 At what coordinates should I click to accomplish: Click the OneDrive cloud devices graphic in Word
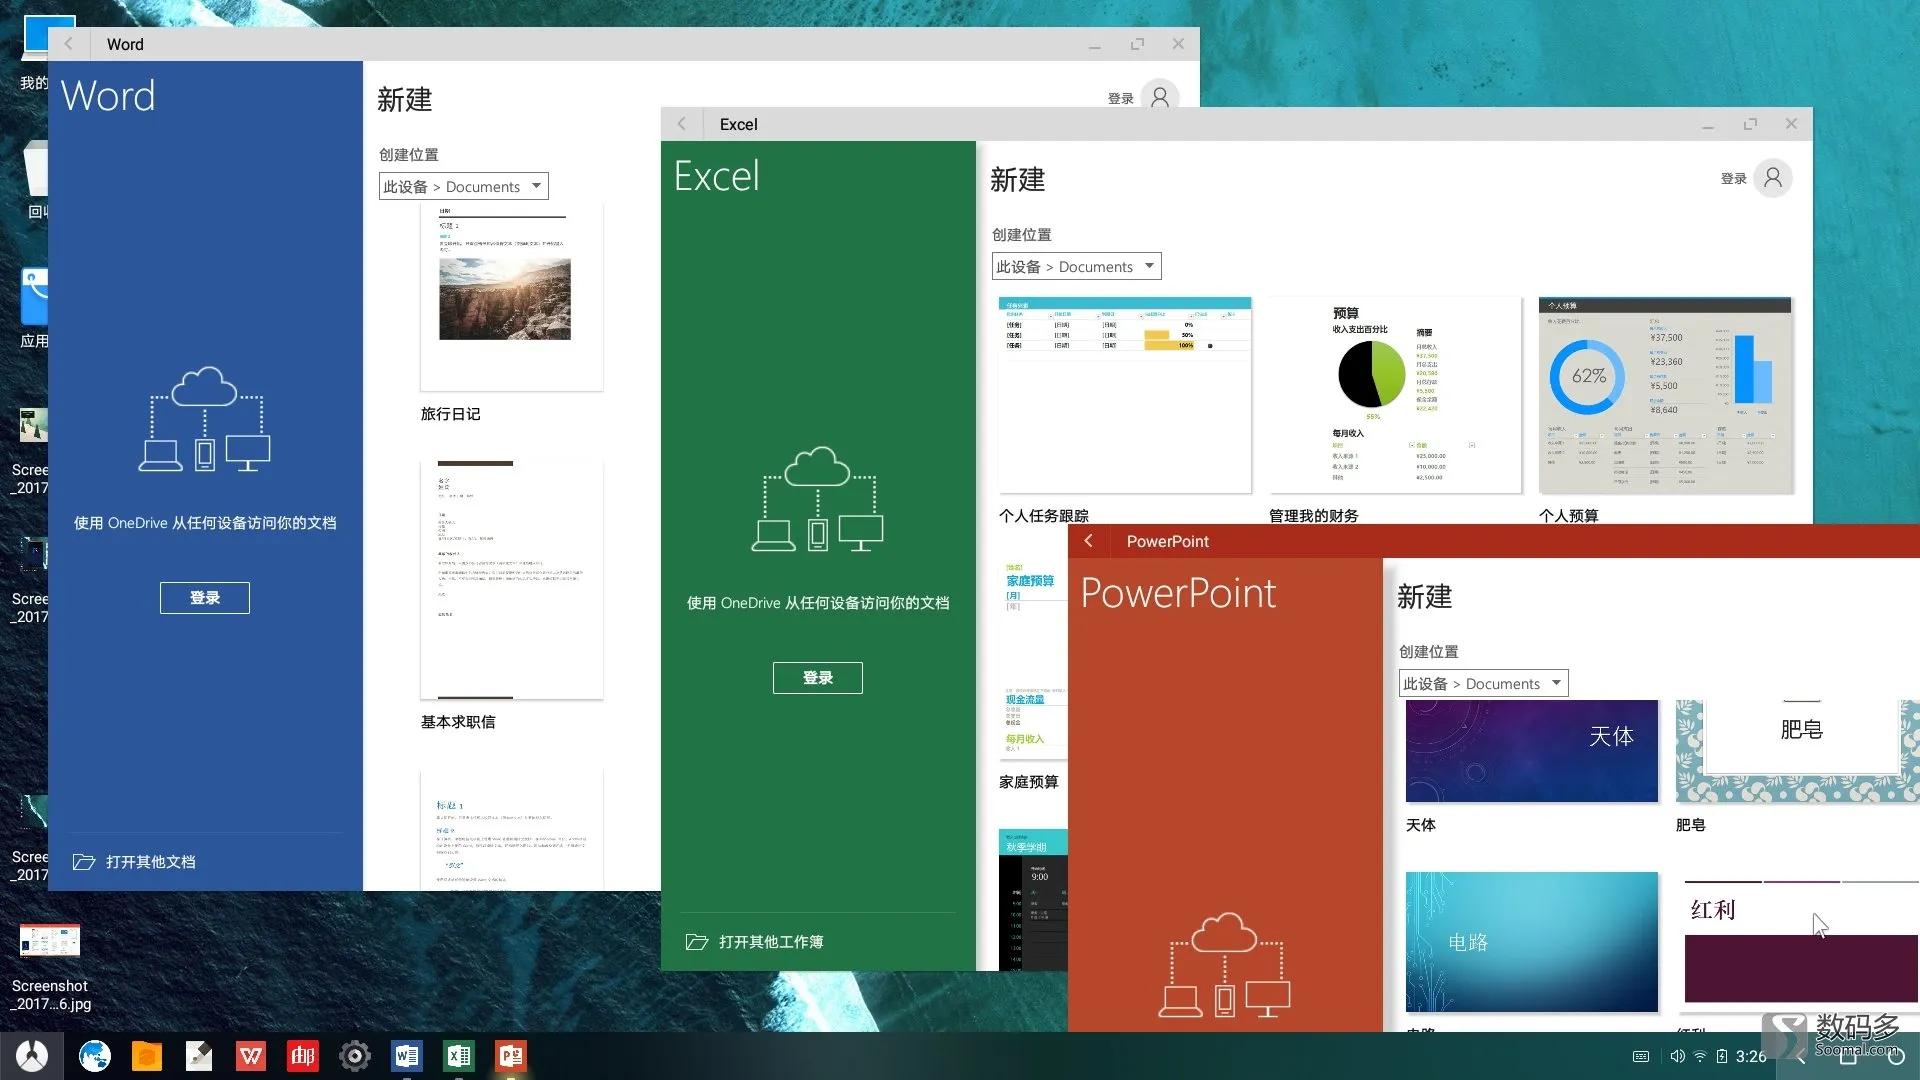coord(205,419)
